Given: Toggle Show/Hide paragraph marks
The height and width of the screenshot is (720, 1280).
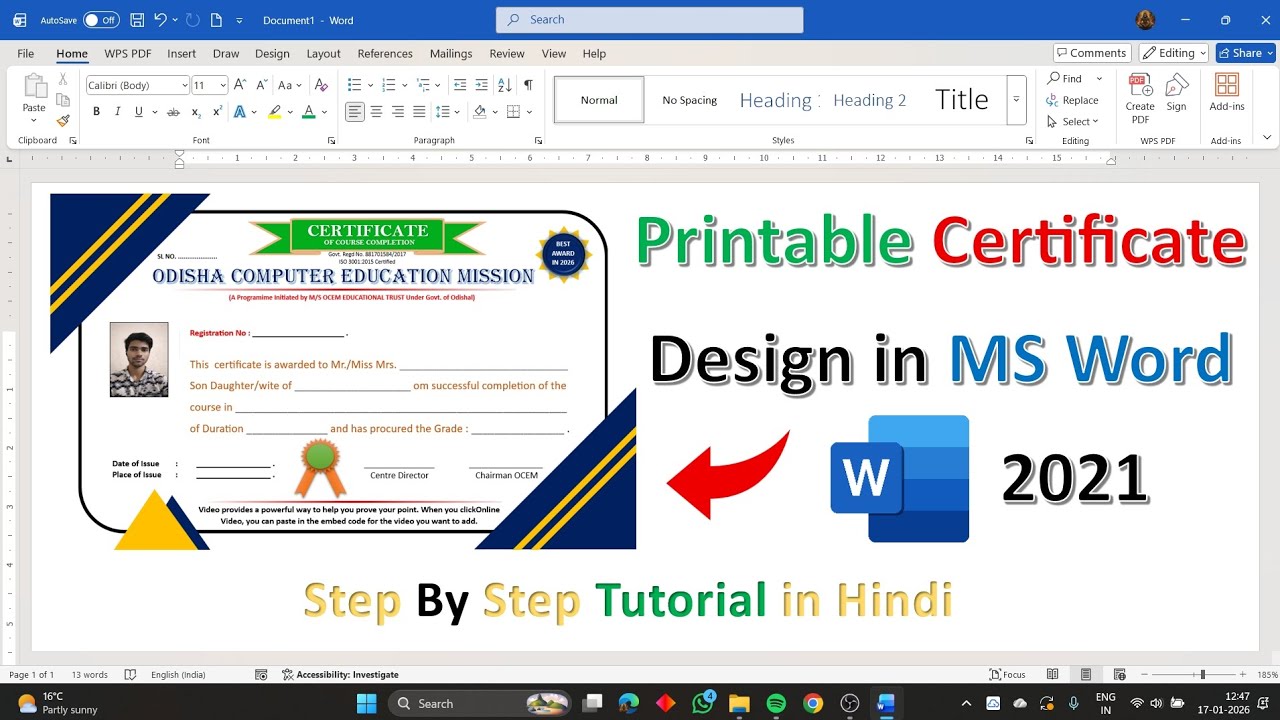Looking at the screenshot, I should [x=528, y=85].
